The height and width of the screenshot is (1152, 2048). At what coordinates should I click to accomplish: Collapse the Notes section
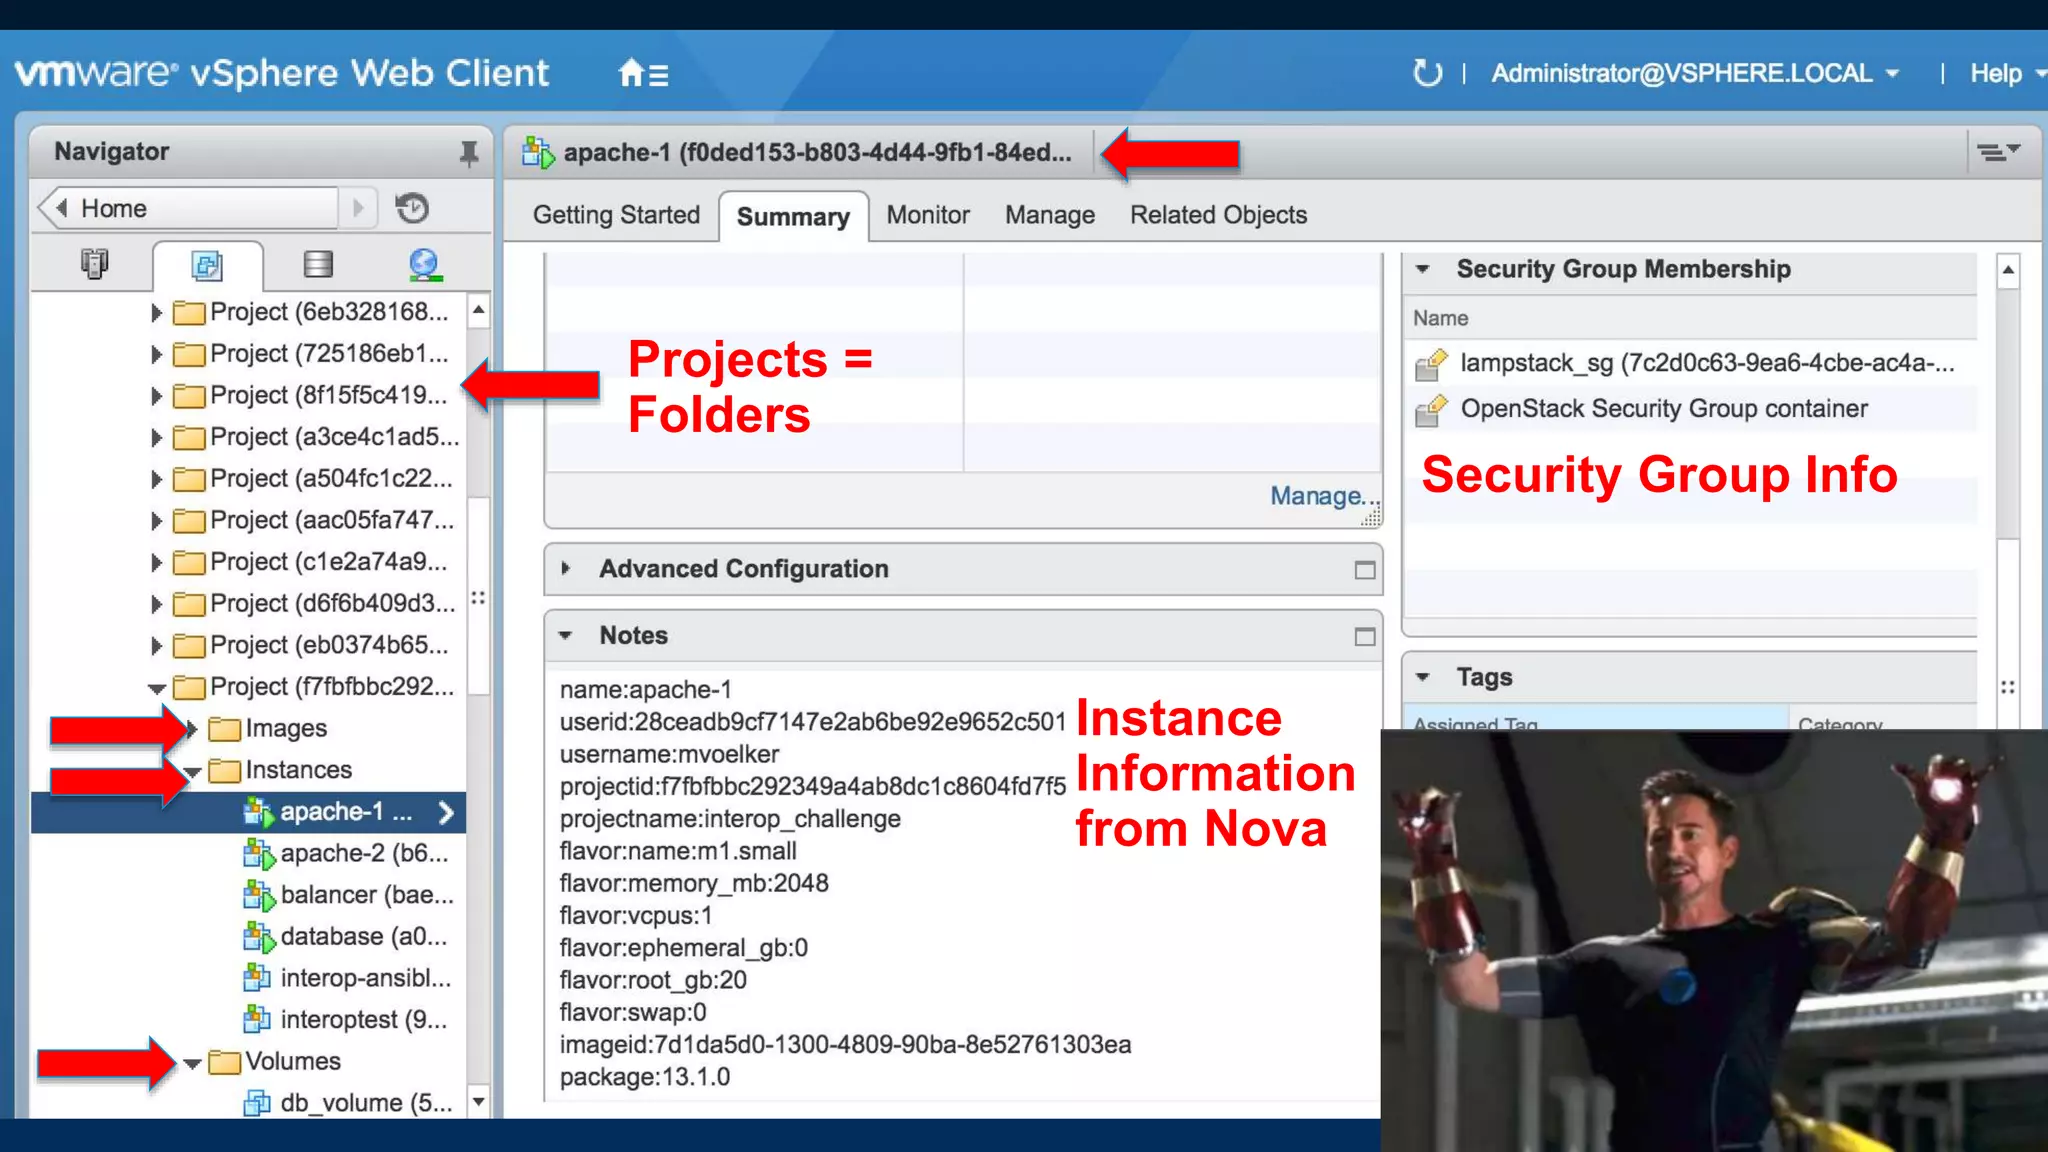pos(566,636)
